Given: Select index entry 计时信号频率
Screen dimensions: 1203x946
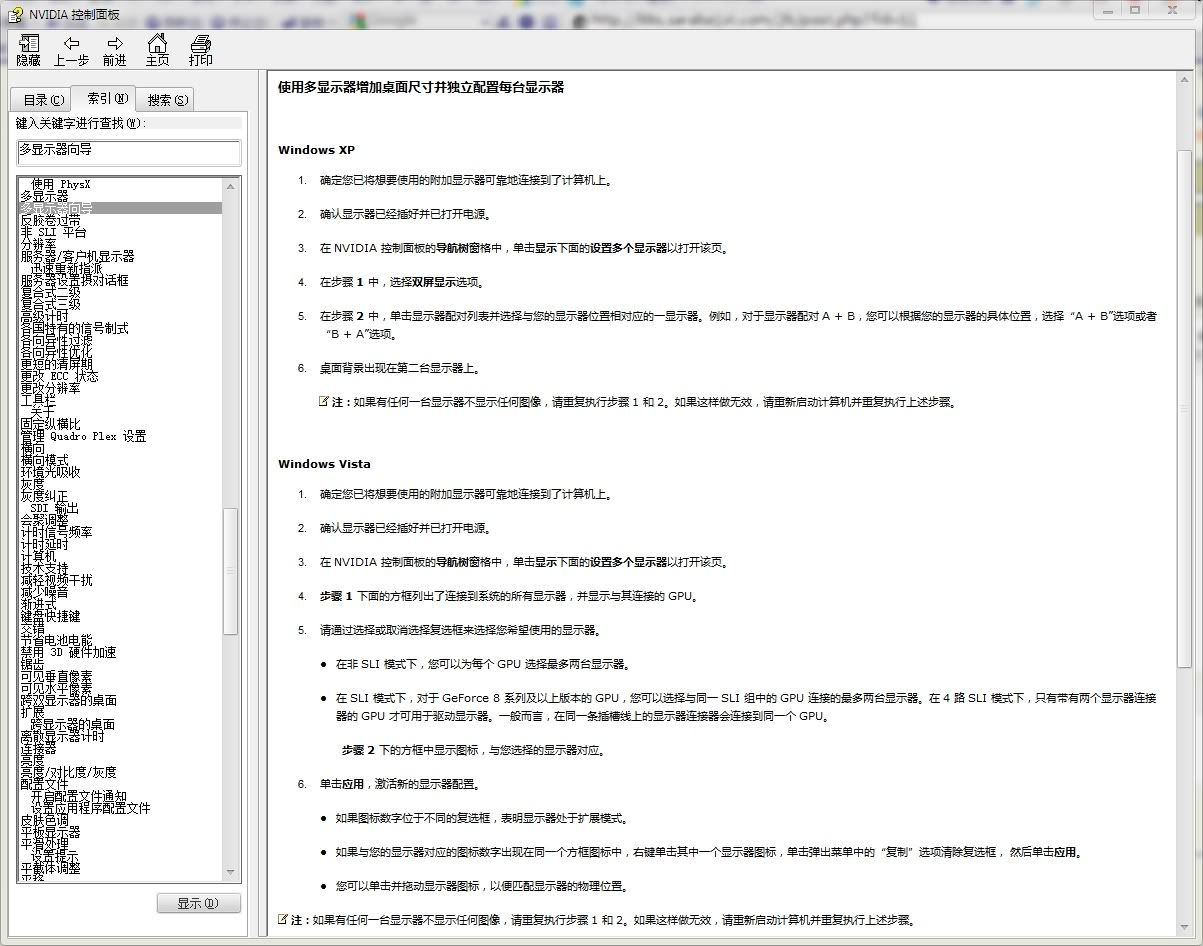Looking at the screenshot, I should [56, 533].
